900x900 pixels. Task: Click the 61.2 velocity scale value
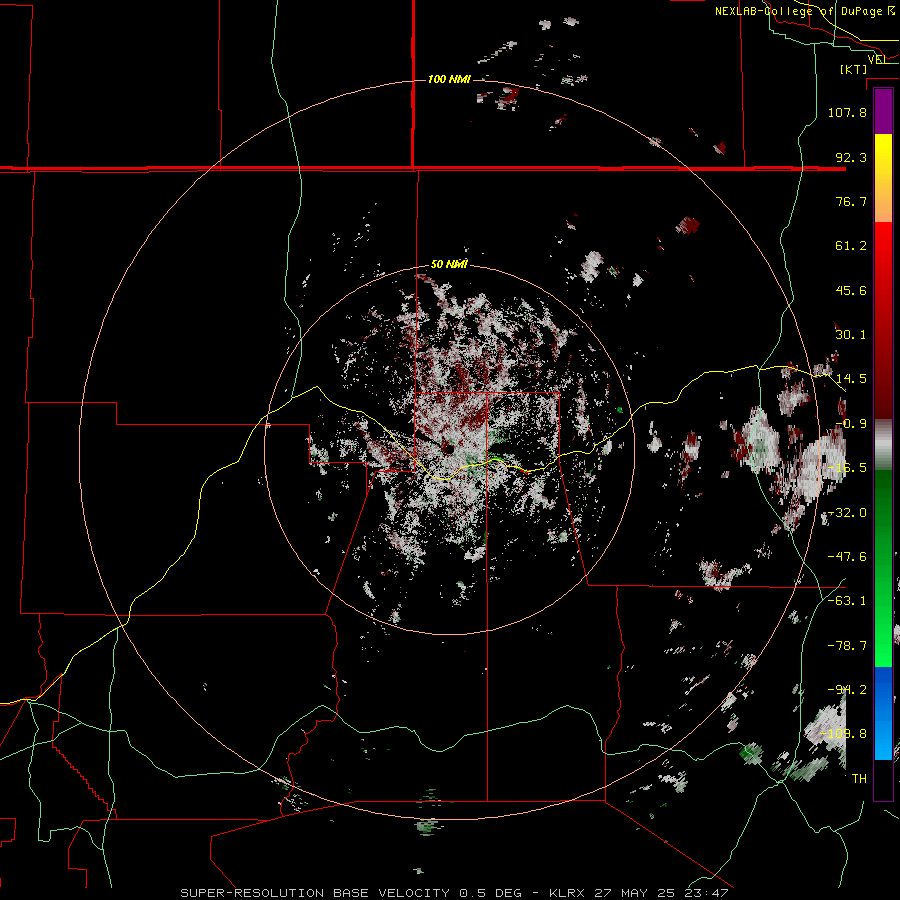851,246
